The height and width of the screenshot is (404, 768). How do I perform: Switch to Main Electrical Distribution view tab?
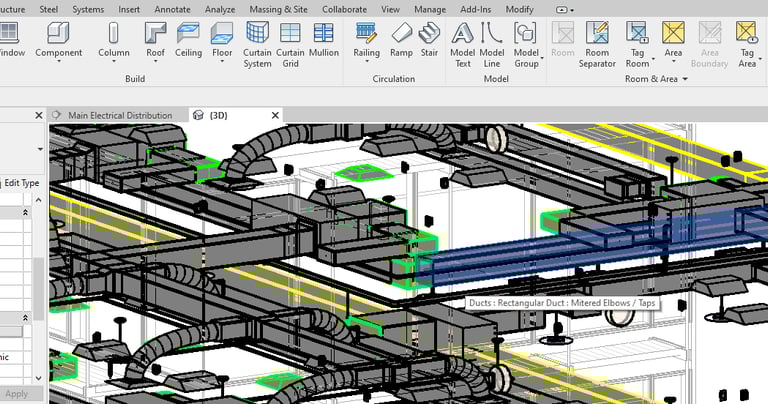pyautogui.click(x=120, y=116)
